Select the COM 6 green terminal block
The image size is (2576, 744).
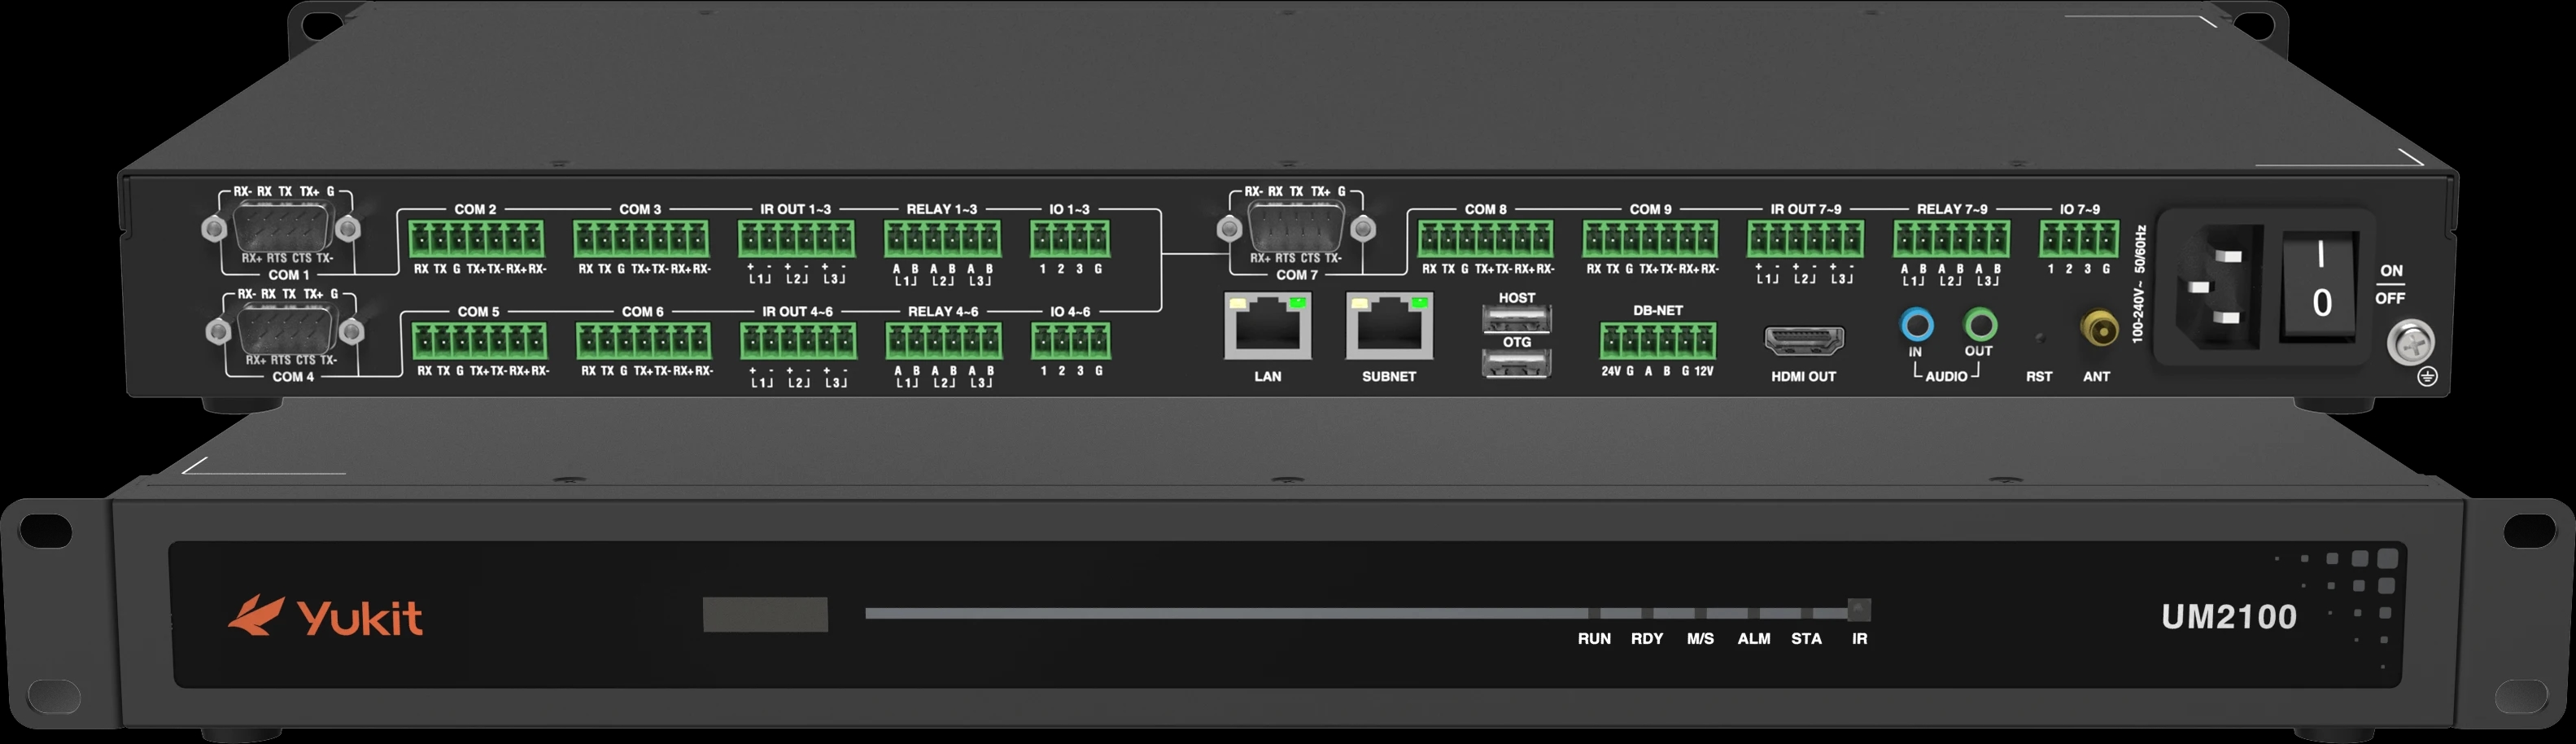pyautogui.click(x=644, y=341)
